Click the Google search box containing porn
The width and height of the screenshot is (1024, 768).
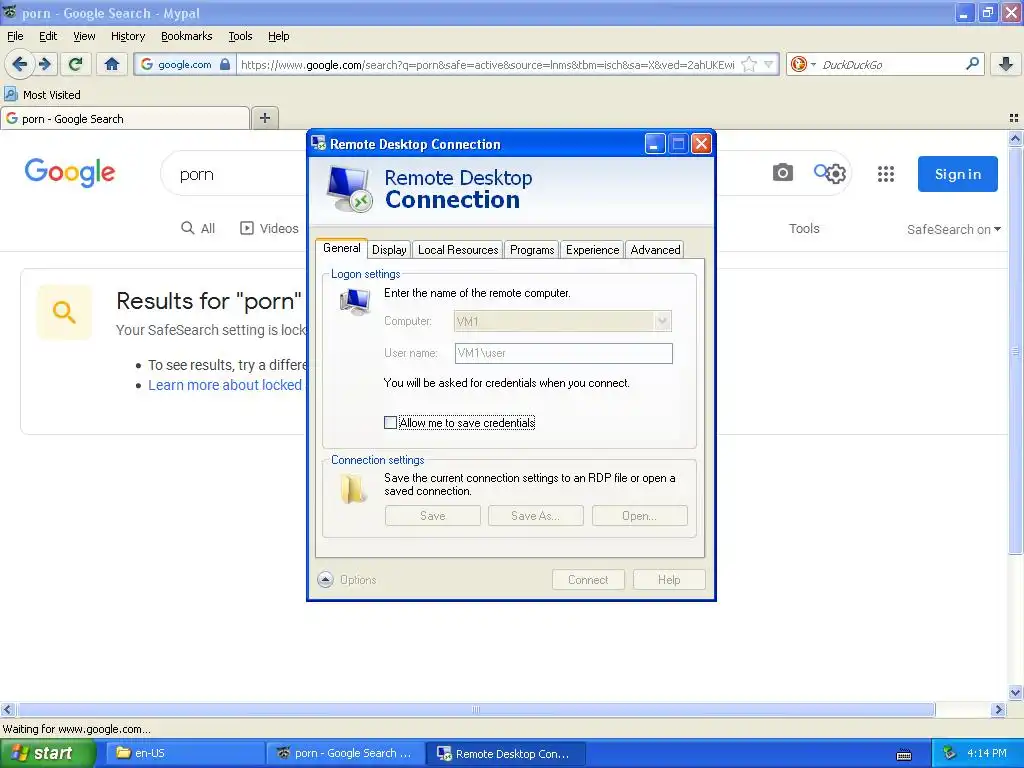point(235,174)
